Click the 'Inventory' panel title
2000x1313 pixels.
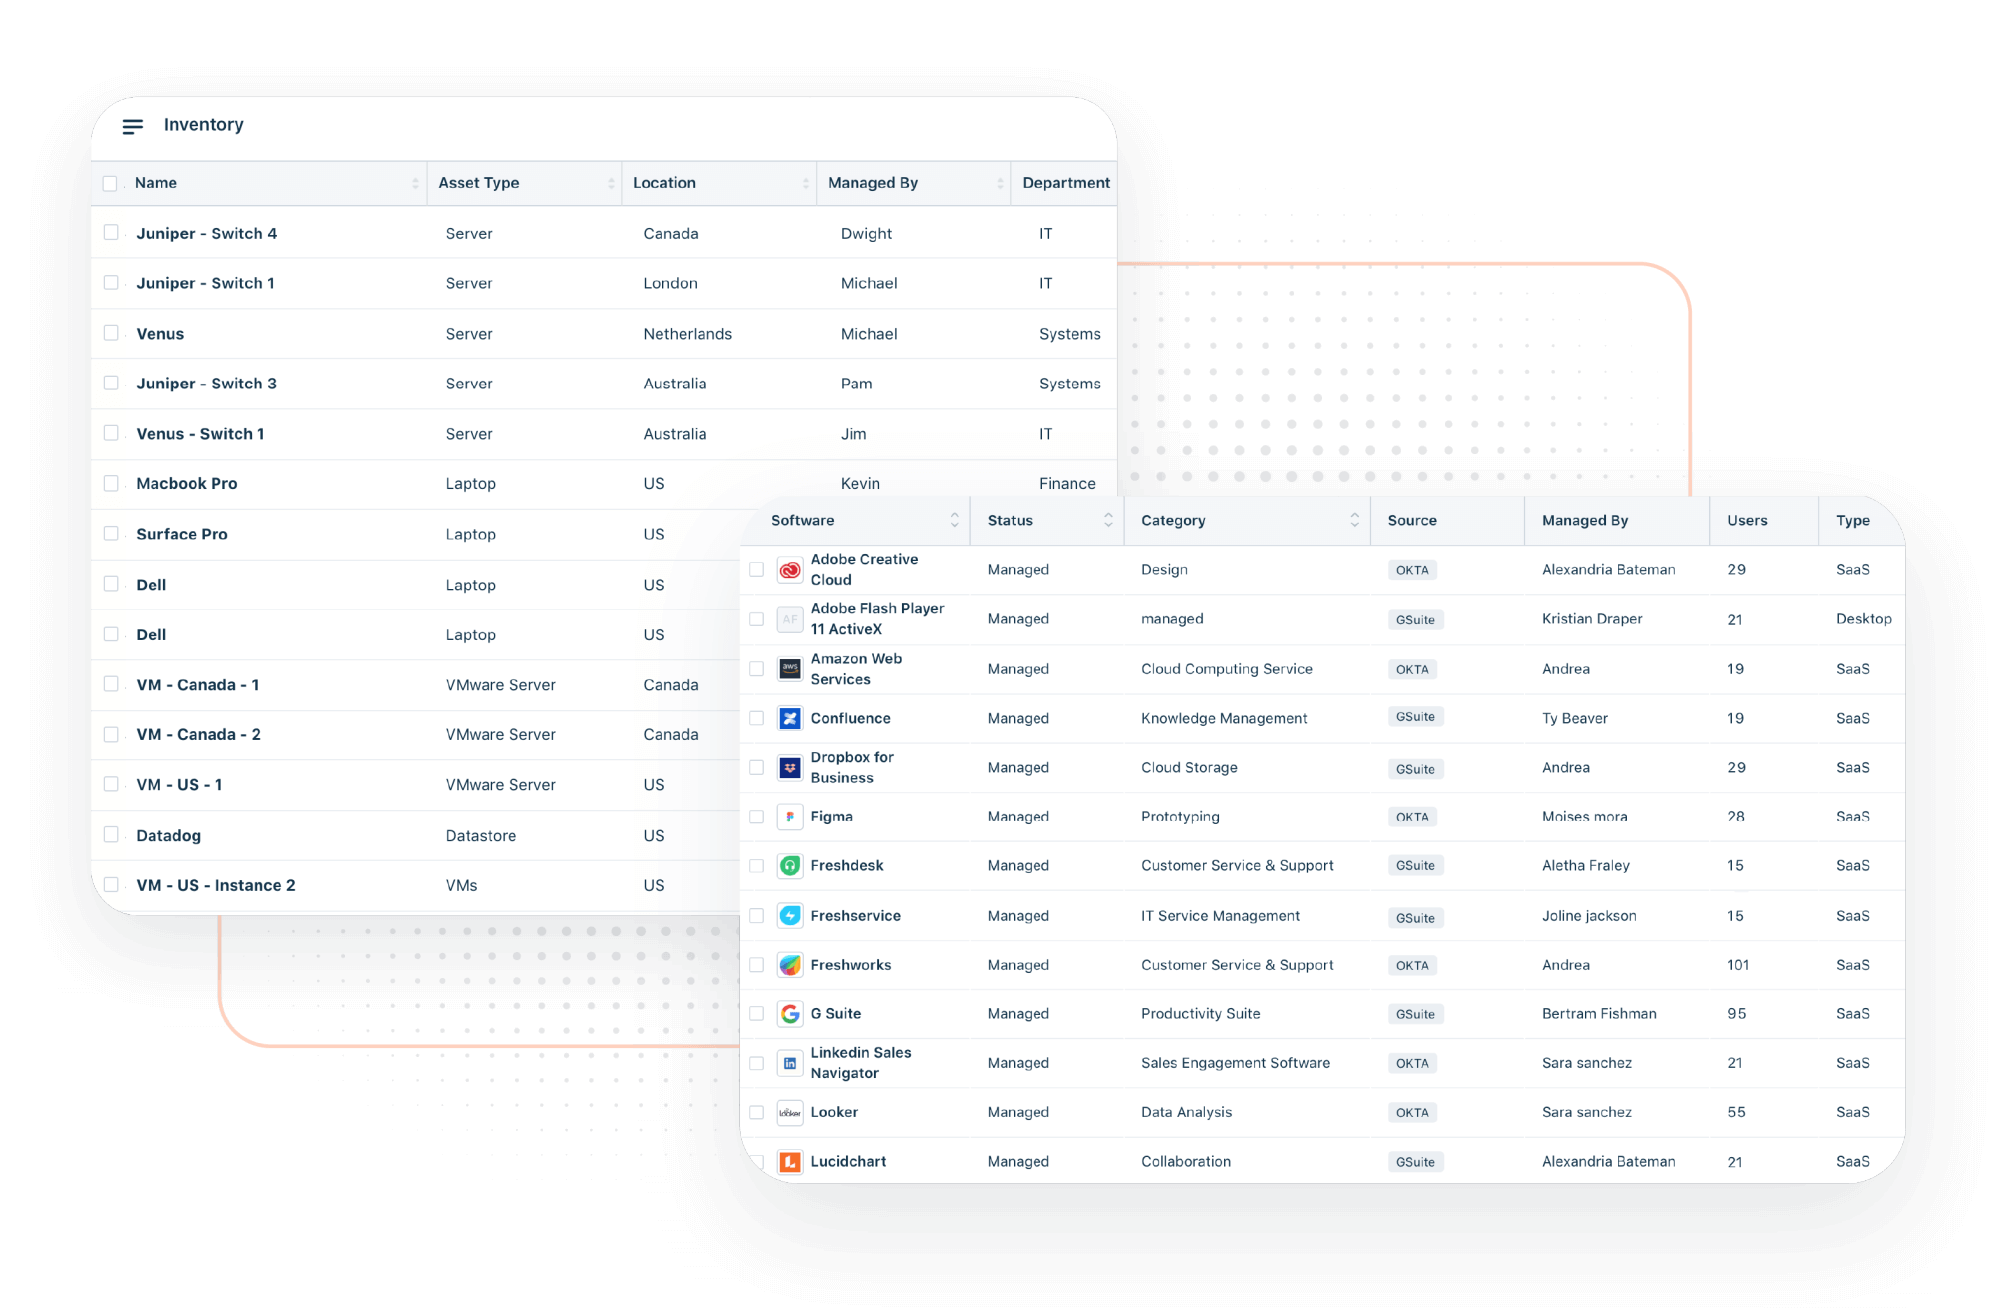[x=204, y=124]
